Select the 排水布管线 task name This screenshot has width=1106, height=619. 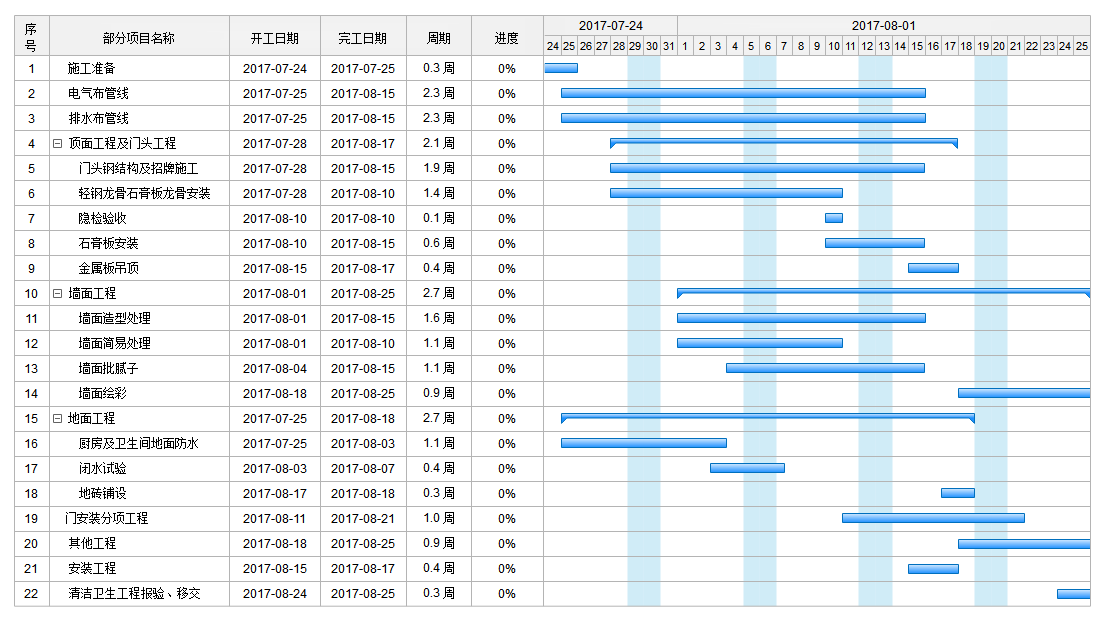[x=98, y=118]
